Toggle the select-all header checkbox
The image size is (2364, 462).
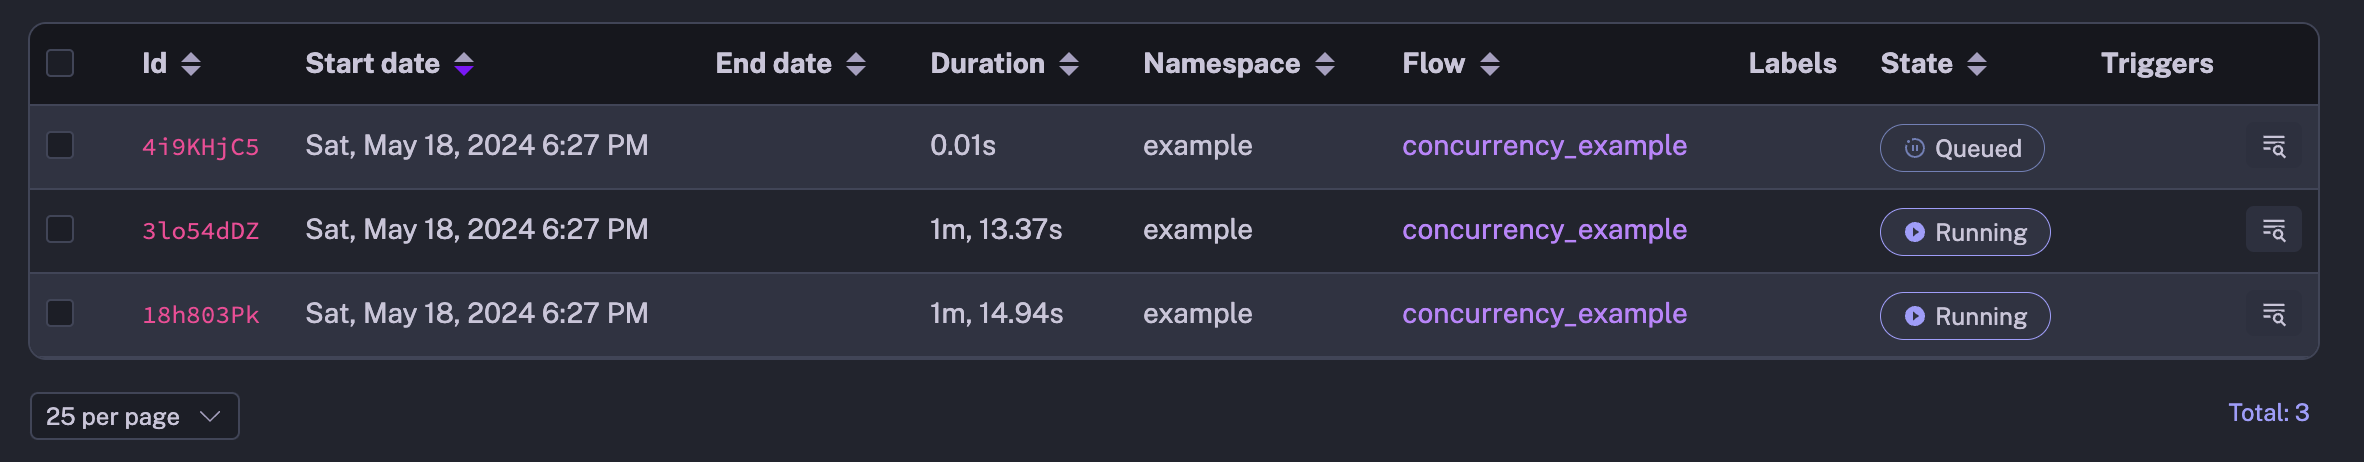[60, 63]
